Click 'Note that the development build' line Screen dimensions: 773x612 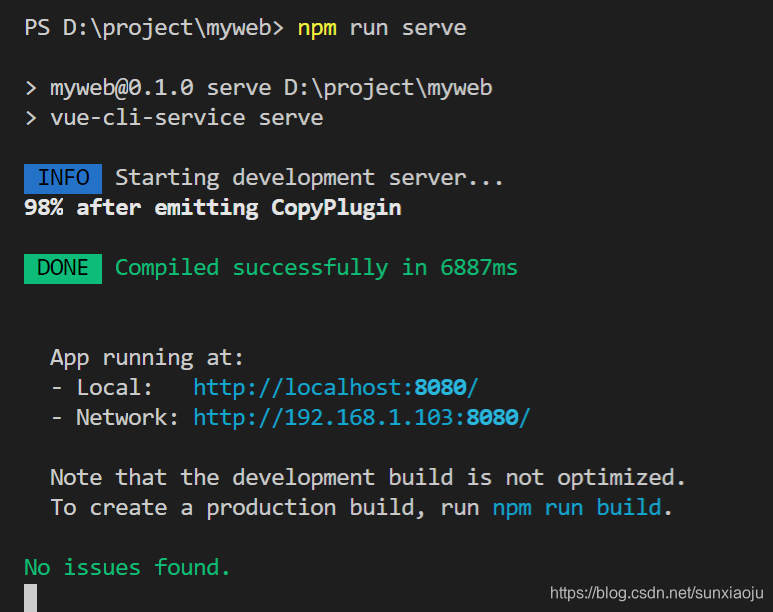click(368, 478)
